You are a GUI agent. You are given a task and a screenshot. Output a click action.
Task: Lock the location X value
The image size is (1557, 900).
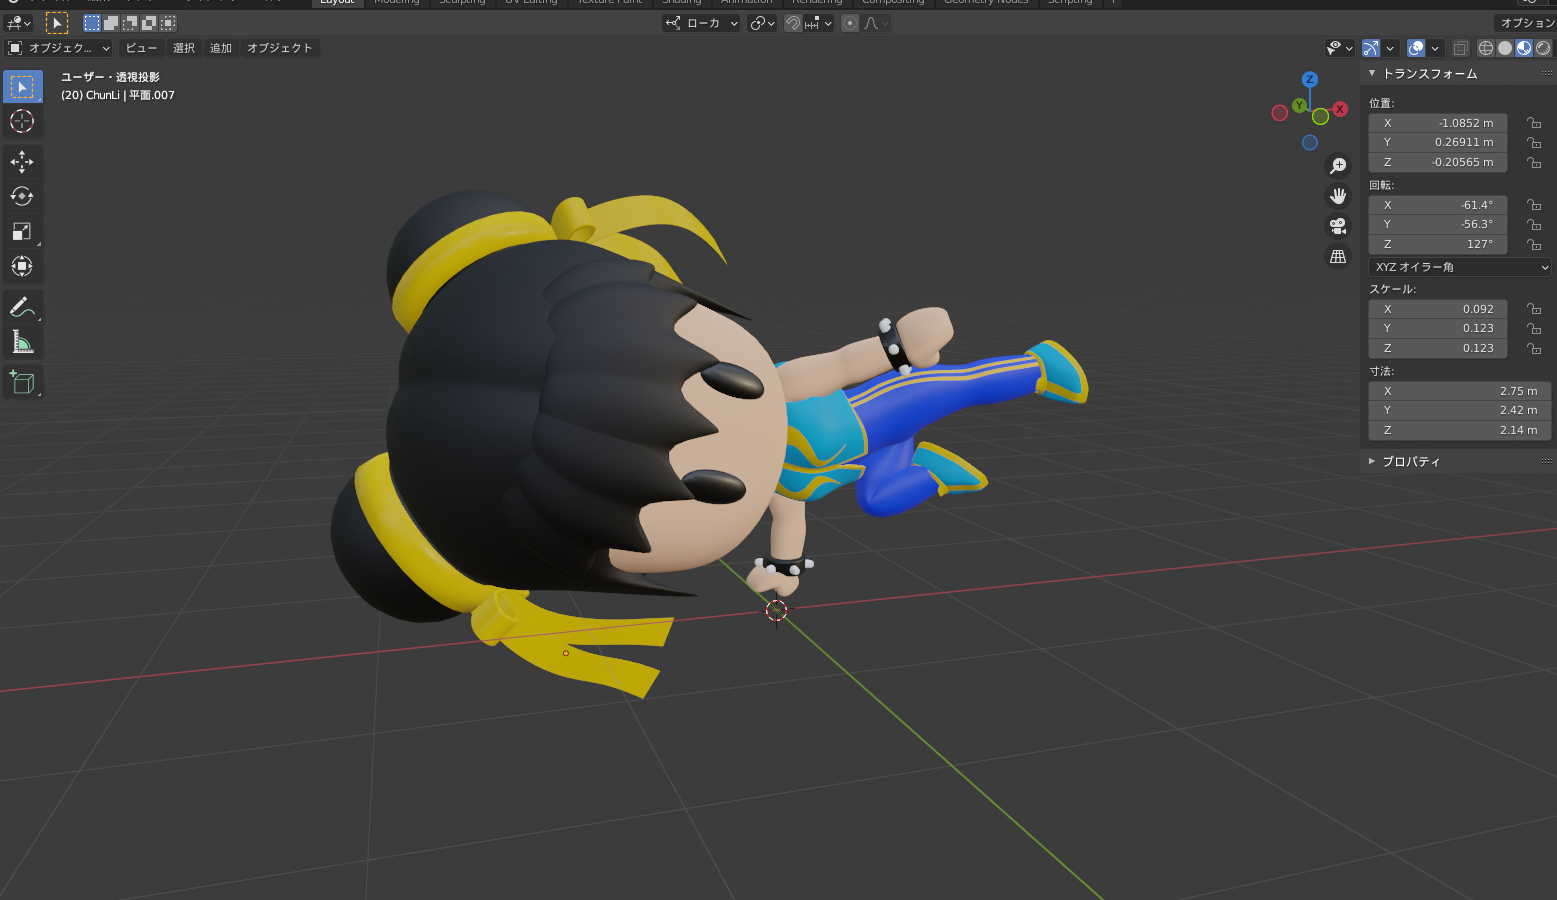(x=1534, y=123)
